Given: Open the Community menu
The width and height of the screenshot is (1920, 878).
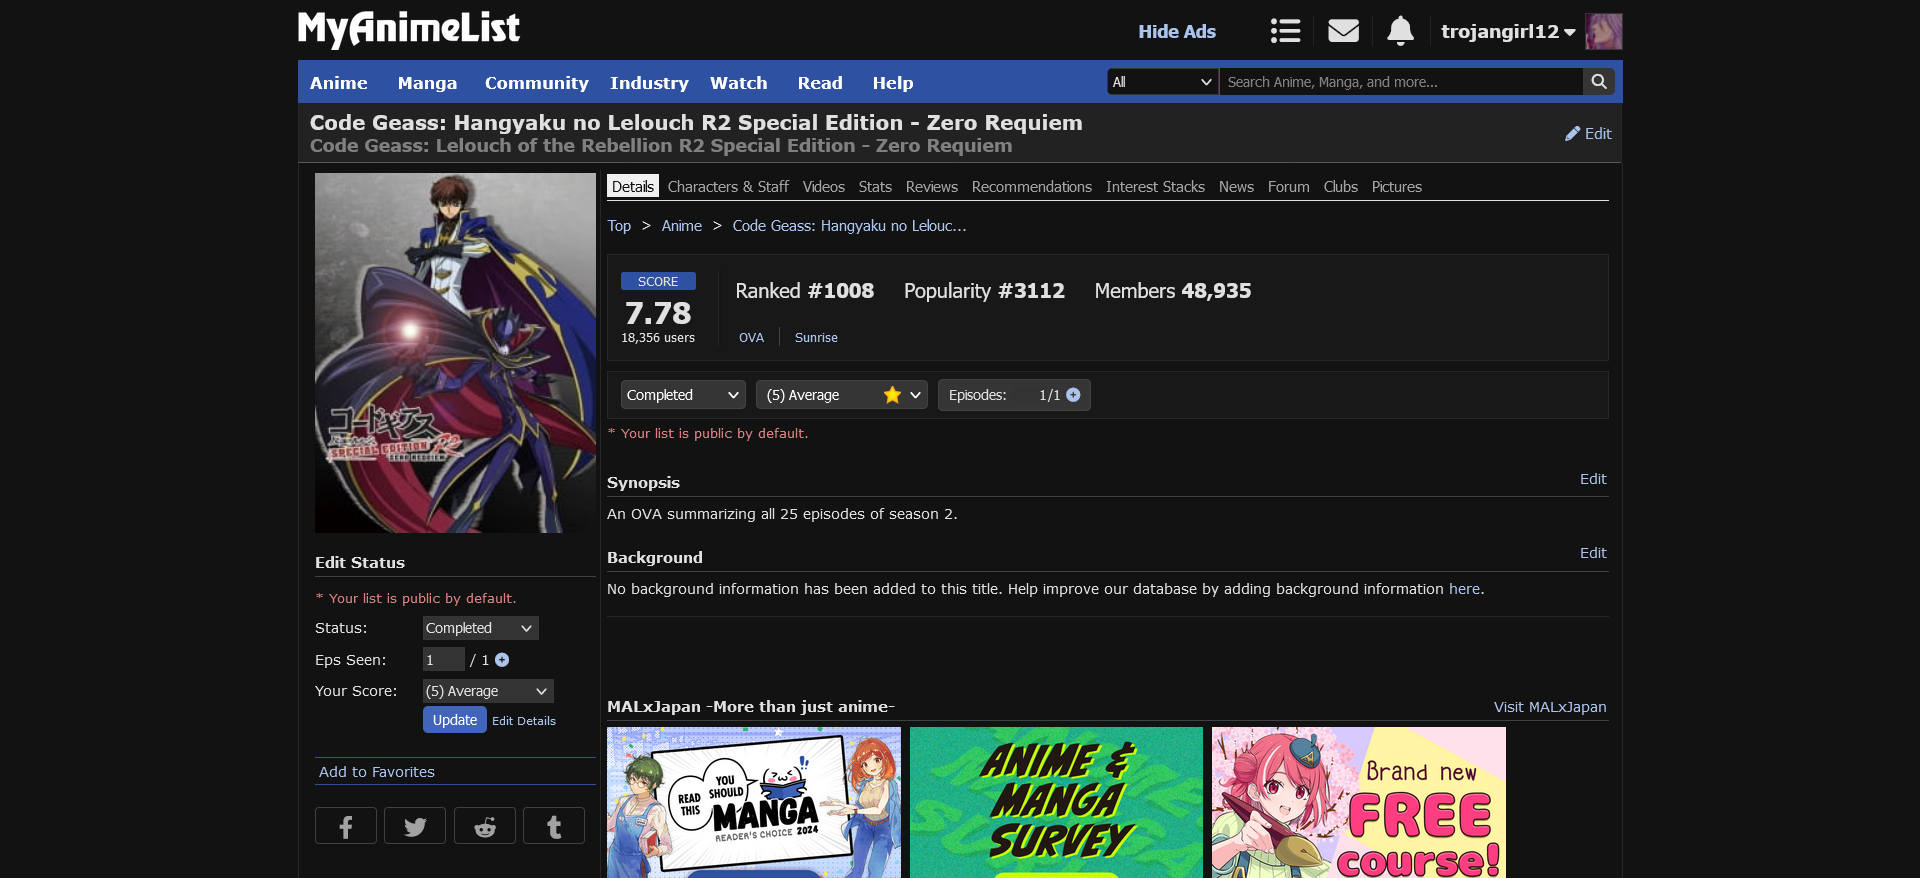Looking at the screenshot, I should (x=536, y=83).
